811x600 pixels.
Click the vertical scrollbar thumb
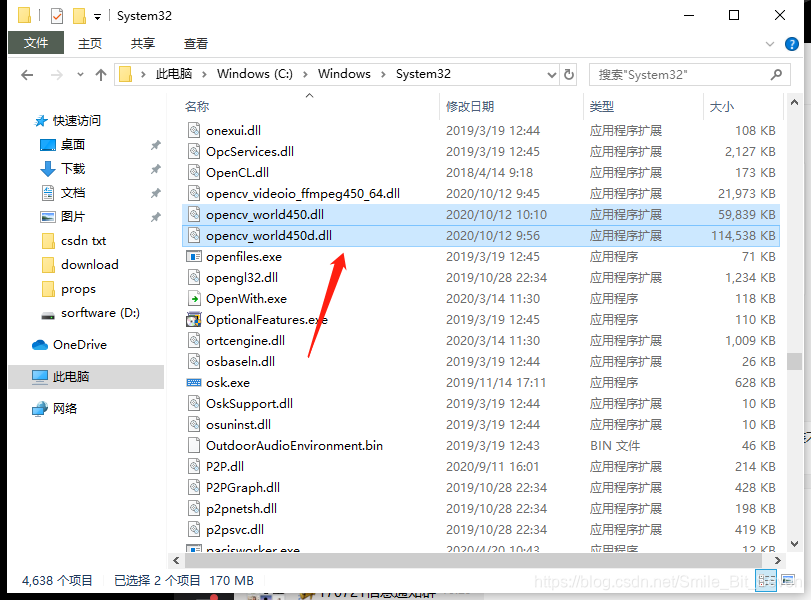pyautogui.click(x=794, y=362)
